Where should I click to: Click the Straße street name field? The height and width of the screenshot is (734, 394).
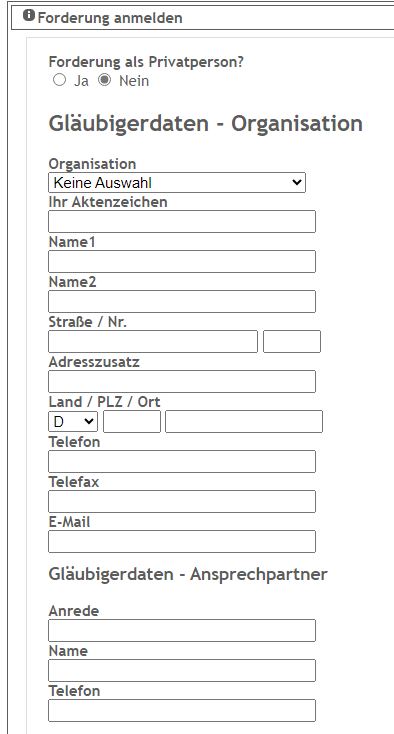coord(153,341)
